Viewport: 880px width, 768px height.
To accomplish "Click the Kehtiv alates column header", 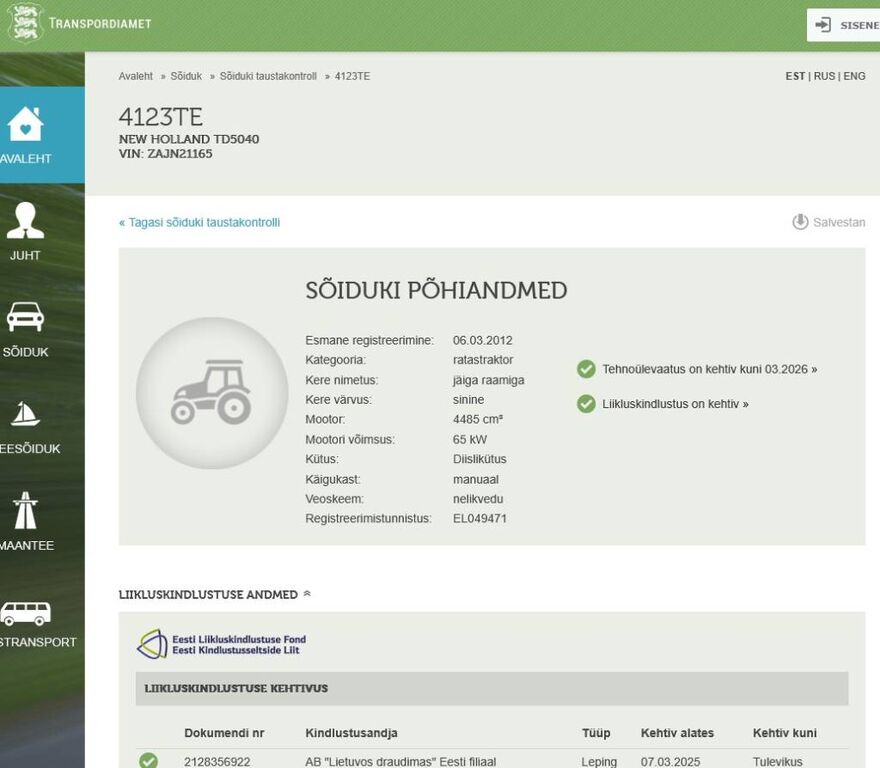I will 677,733.
